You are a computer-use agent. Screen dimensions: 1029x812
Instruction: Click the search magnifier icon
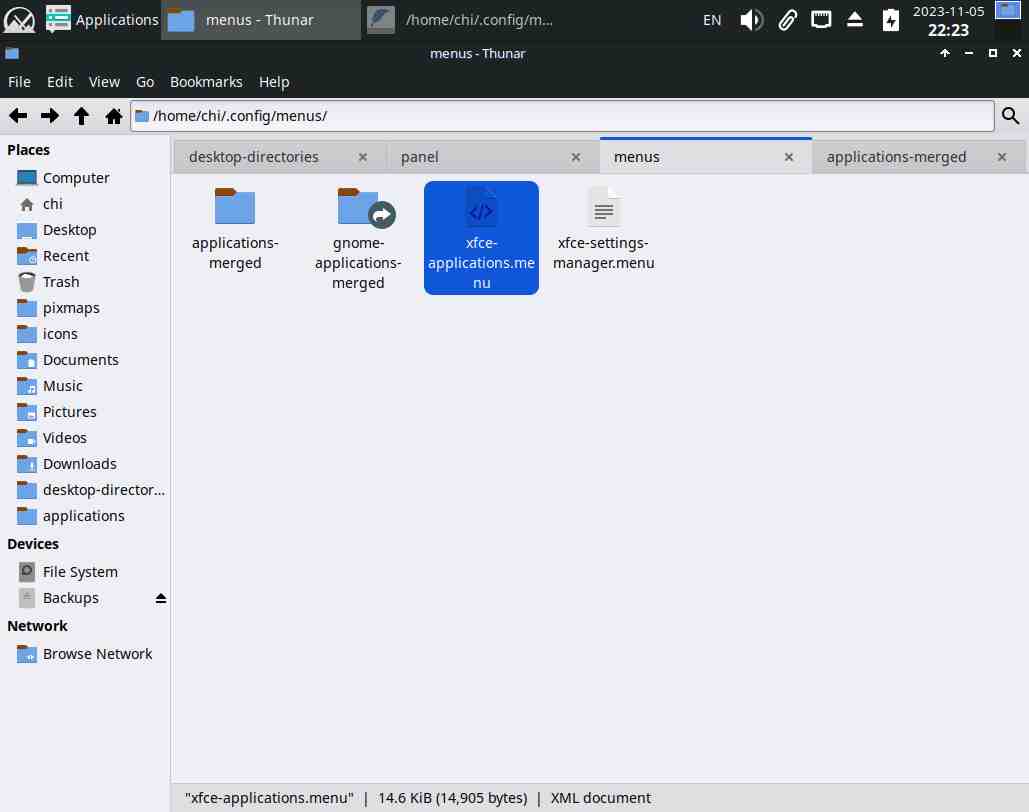1011,116
